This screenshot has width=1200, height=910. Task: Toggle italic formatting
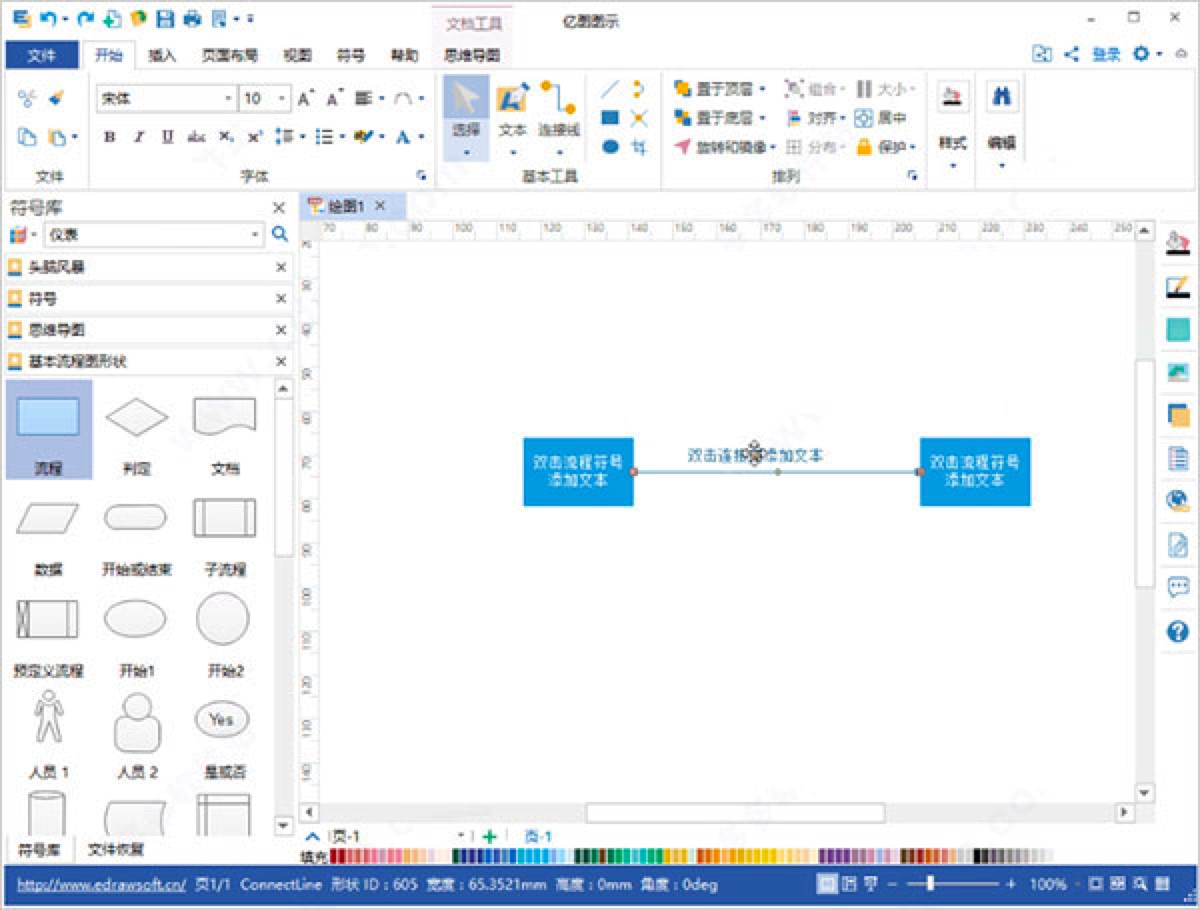point(139,137)
